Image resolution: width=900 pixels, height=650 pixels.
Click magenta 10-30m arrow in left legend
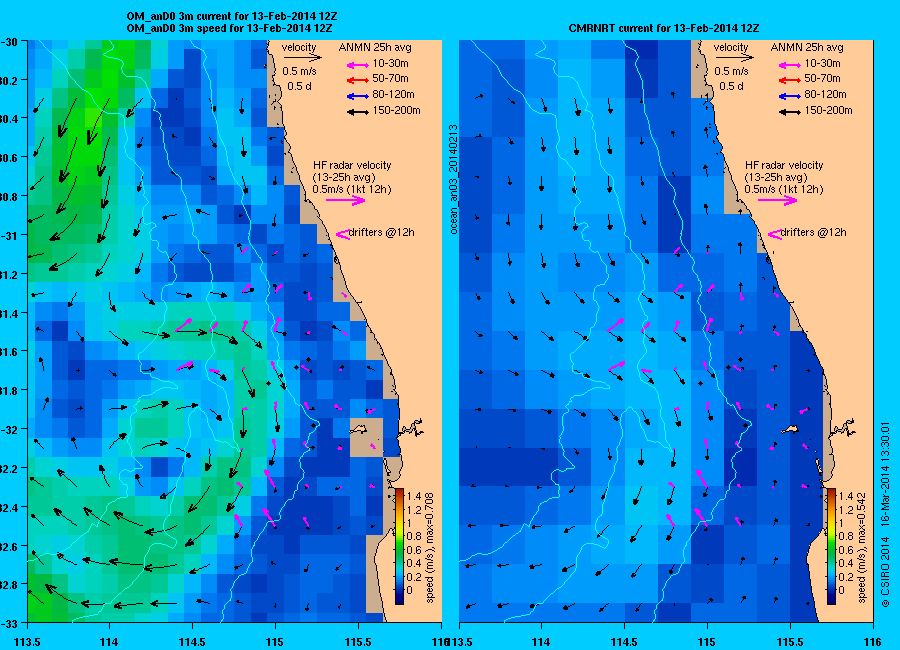pyautogui.click(x=358, y=65)
